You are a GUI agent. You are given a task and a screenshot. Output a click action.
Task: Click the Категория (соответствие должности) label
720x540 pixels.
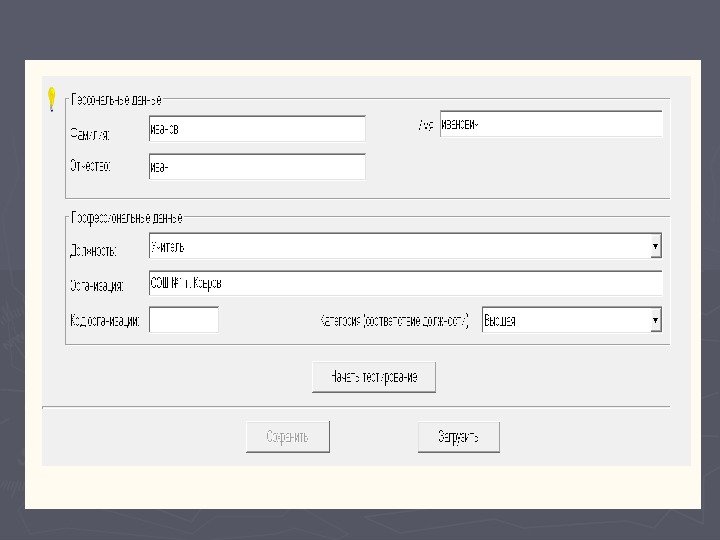pyautogui.click(x=394, y=321)
